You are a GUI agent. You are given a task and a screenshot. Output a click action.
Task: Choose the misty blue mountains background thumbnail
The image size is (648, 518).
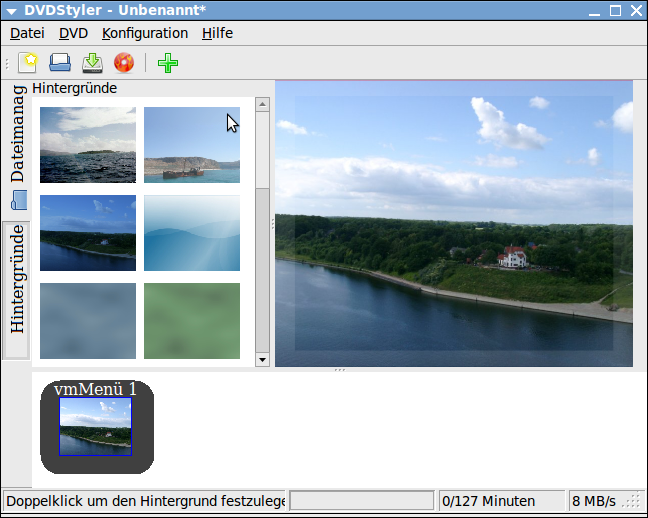[192, 233]
